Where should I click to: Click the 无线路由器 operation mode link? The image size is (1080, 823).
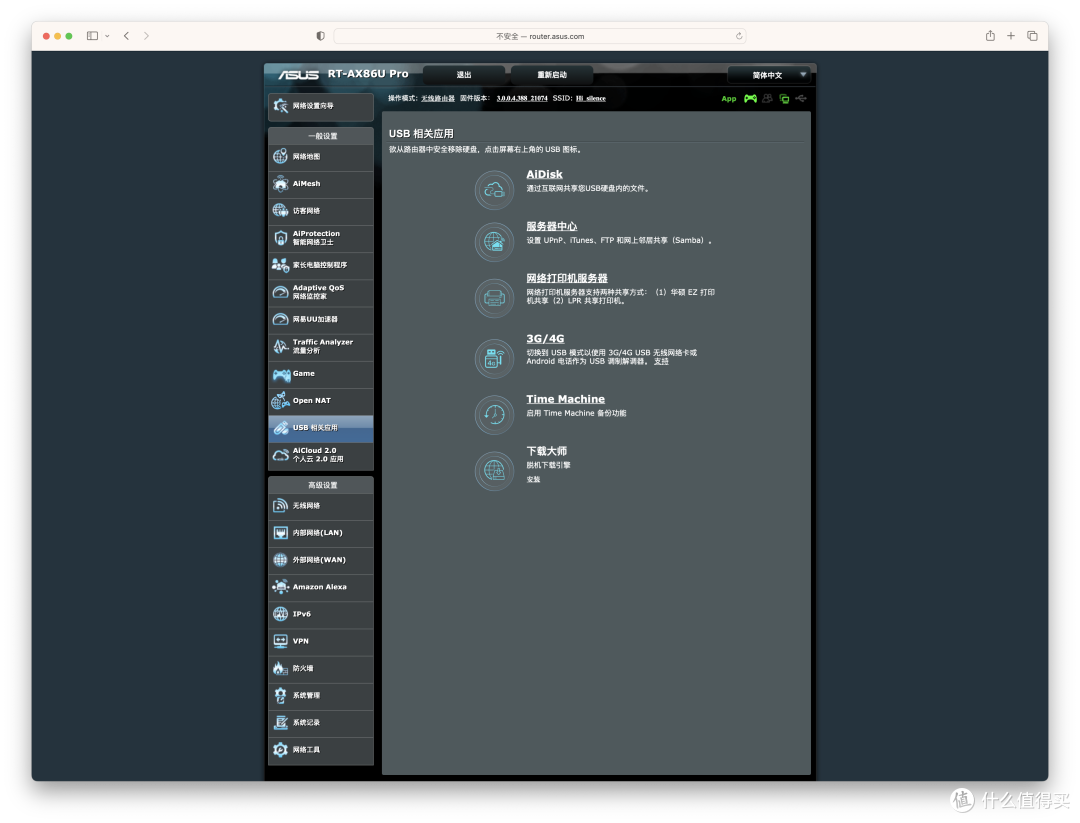tap(438, 98)
